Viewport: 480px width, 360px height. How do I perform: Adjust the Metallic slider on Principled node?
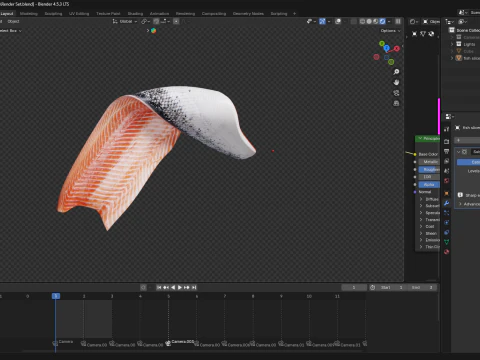click(x=429, y=162)
